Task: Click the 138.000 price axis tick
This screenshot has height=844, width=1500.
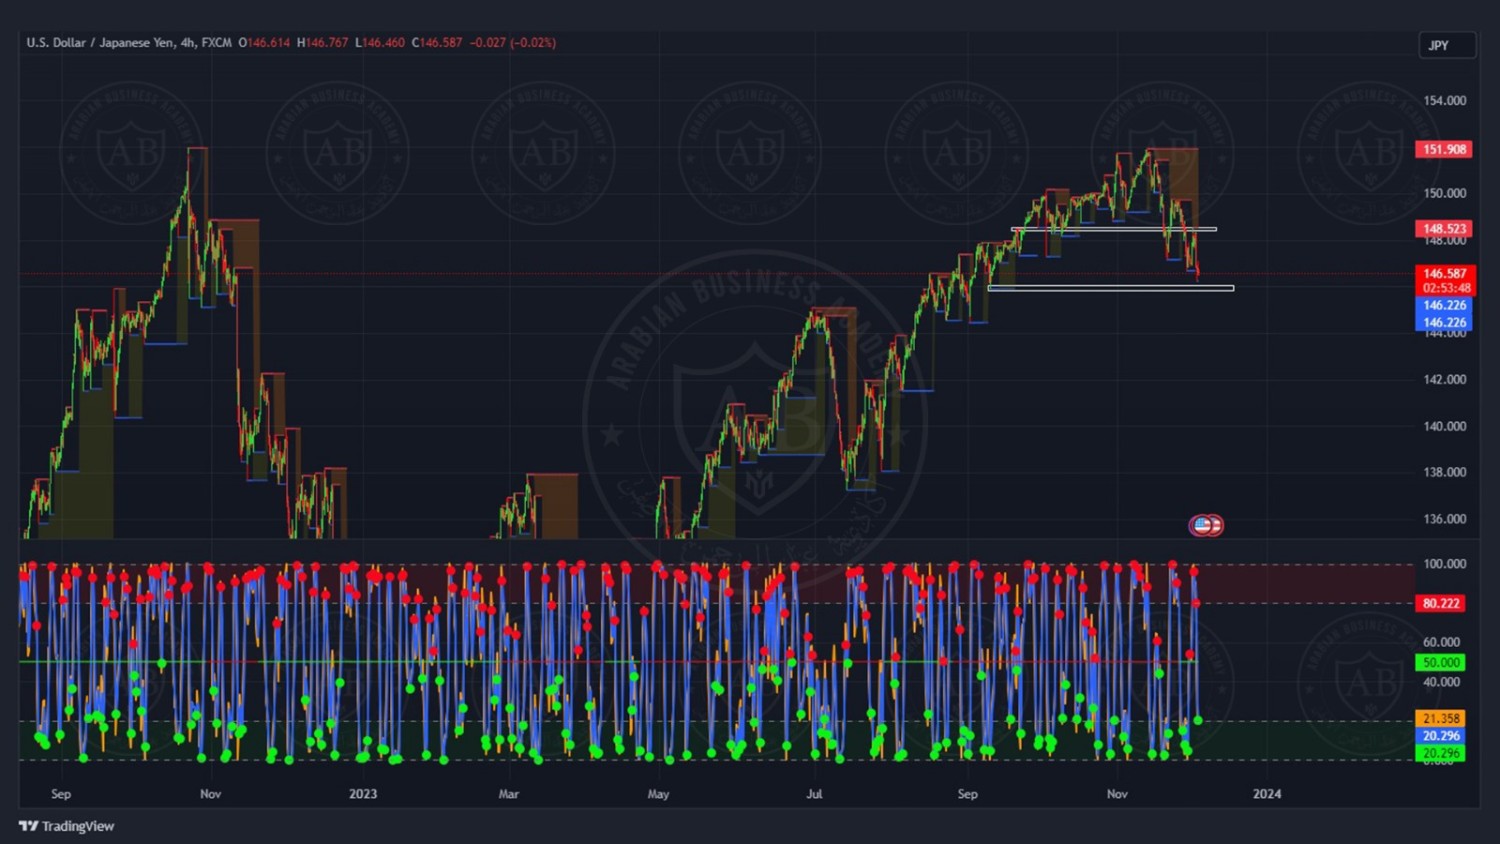Action: pyautogui.click(x=1444, y=472)
